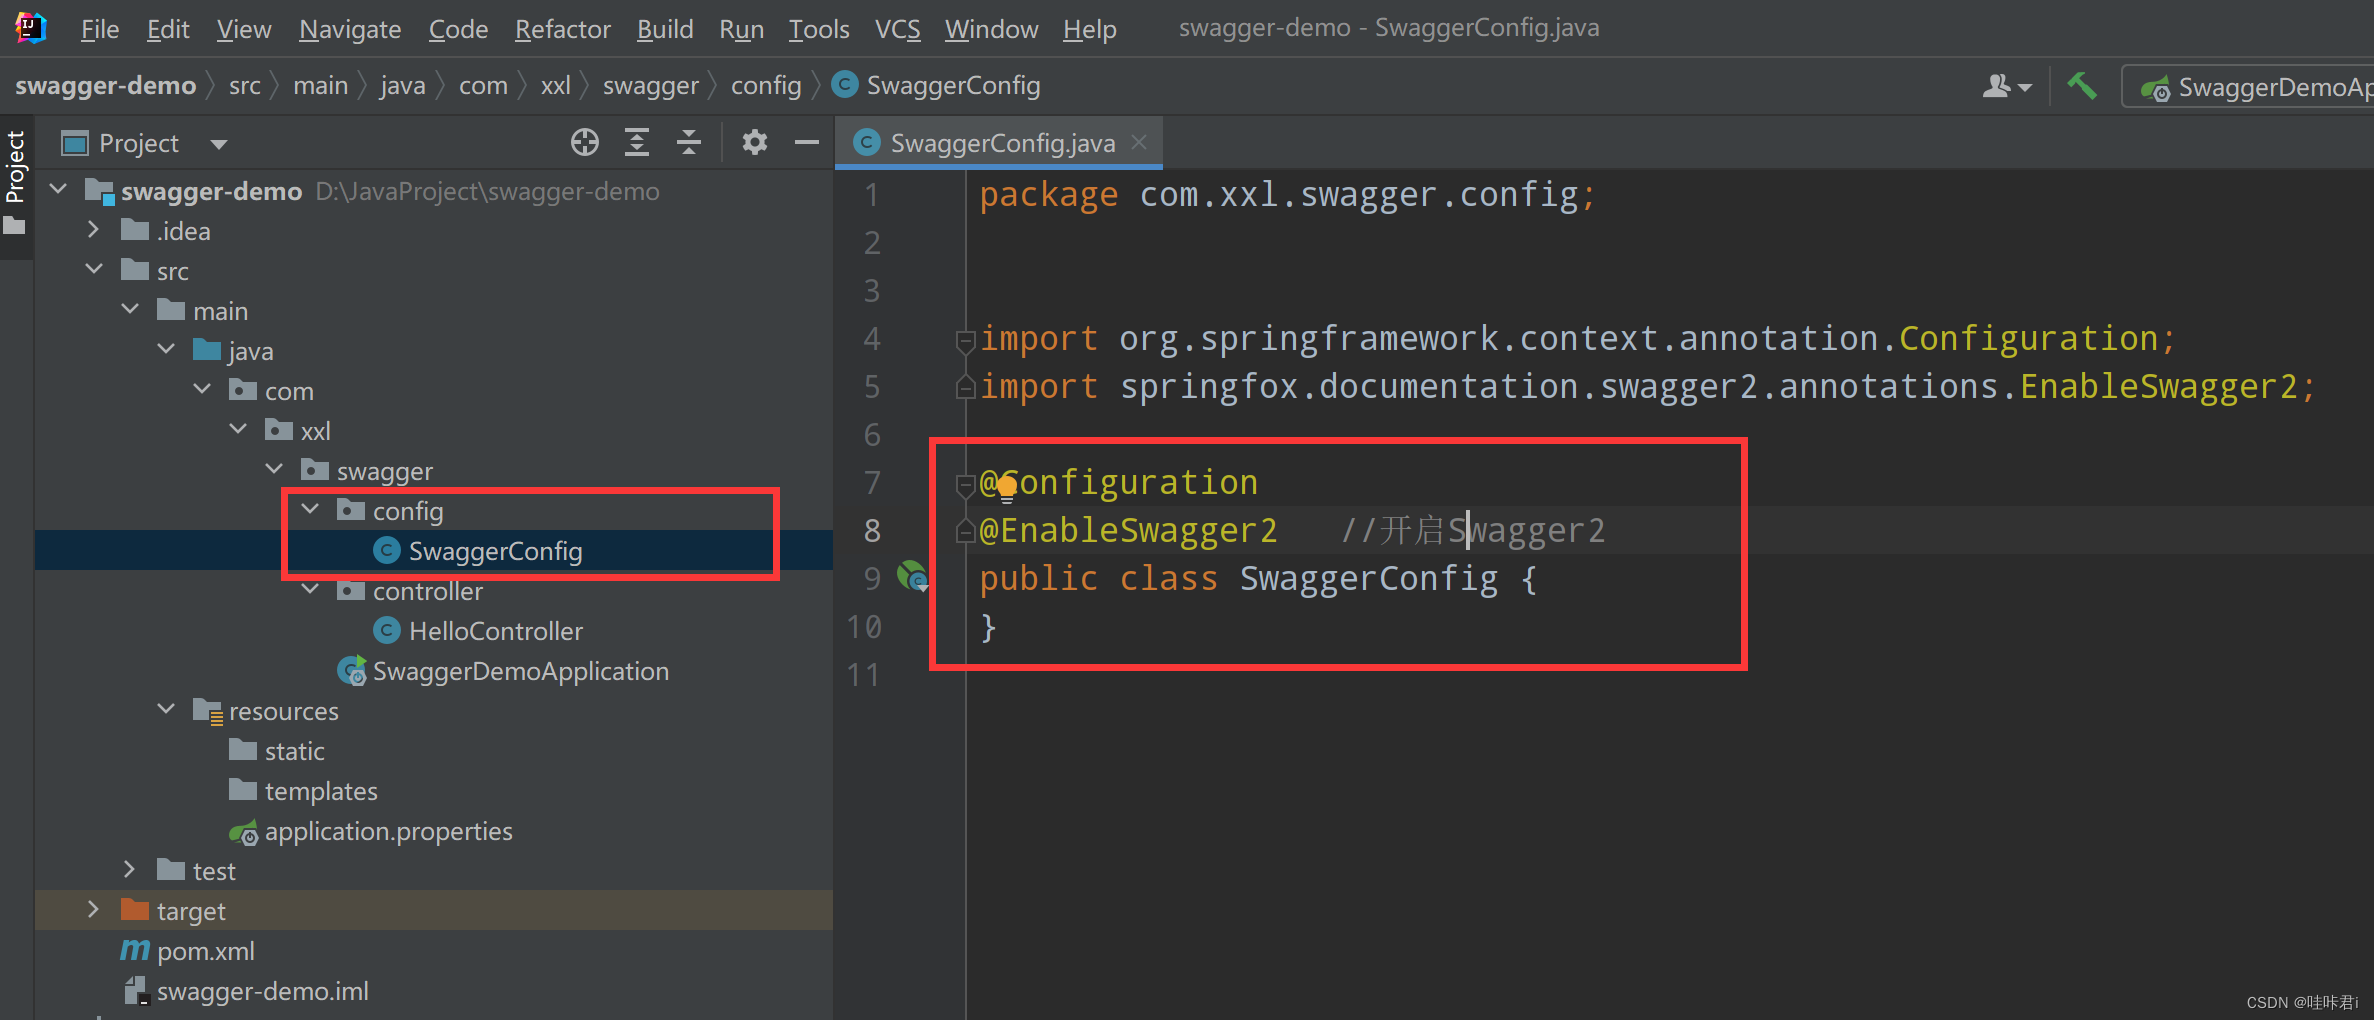Image resolution: width=2374 pixels, height=1020 pixels.
Task: Switch to the SwaggerConfig.java editor tab
Action: (x=1000, y=142)
